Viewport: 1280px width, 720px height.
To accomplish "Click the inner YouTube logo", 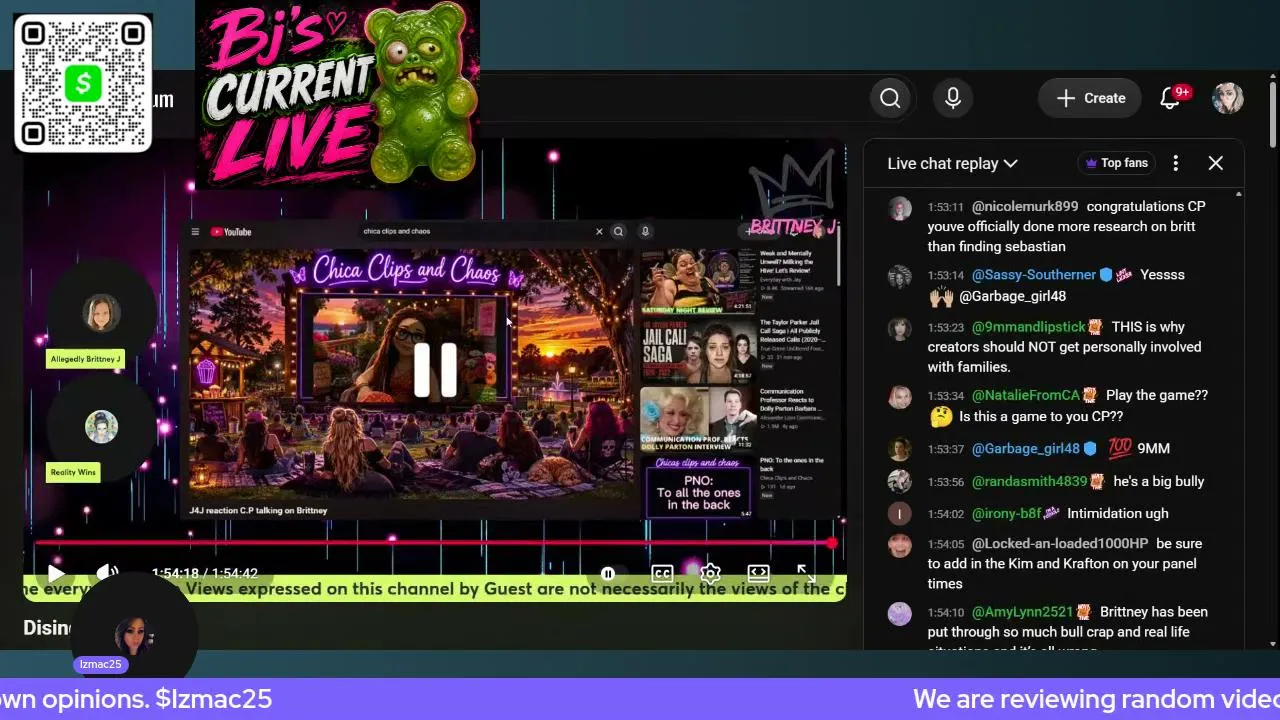I will [231, 232].
